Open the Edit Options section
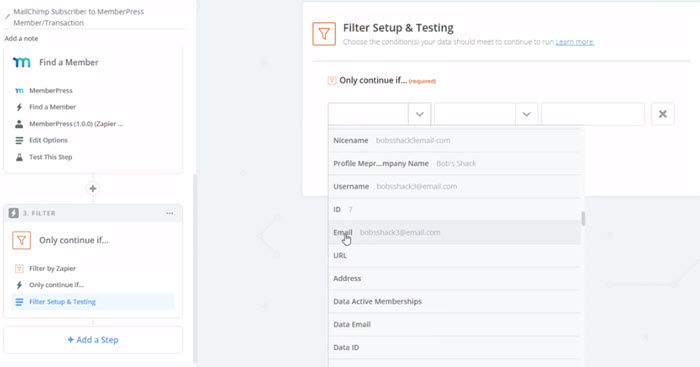The image size is (700, 367). [48, 140]
